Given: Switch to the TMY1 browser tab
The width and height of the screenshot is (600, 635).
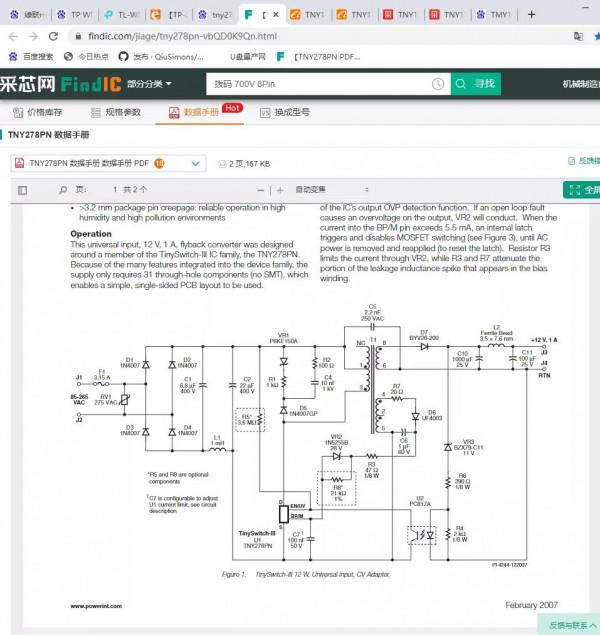Looking at the screenshot, I should [494, 15].
